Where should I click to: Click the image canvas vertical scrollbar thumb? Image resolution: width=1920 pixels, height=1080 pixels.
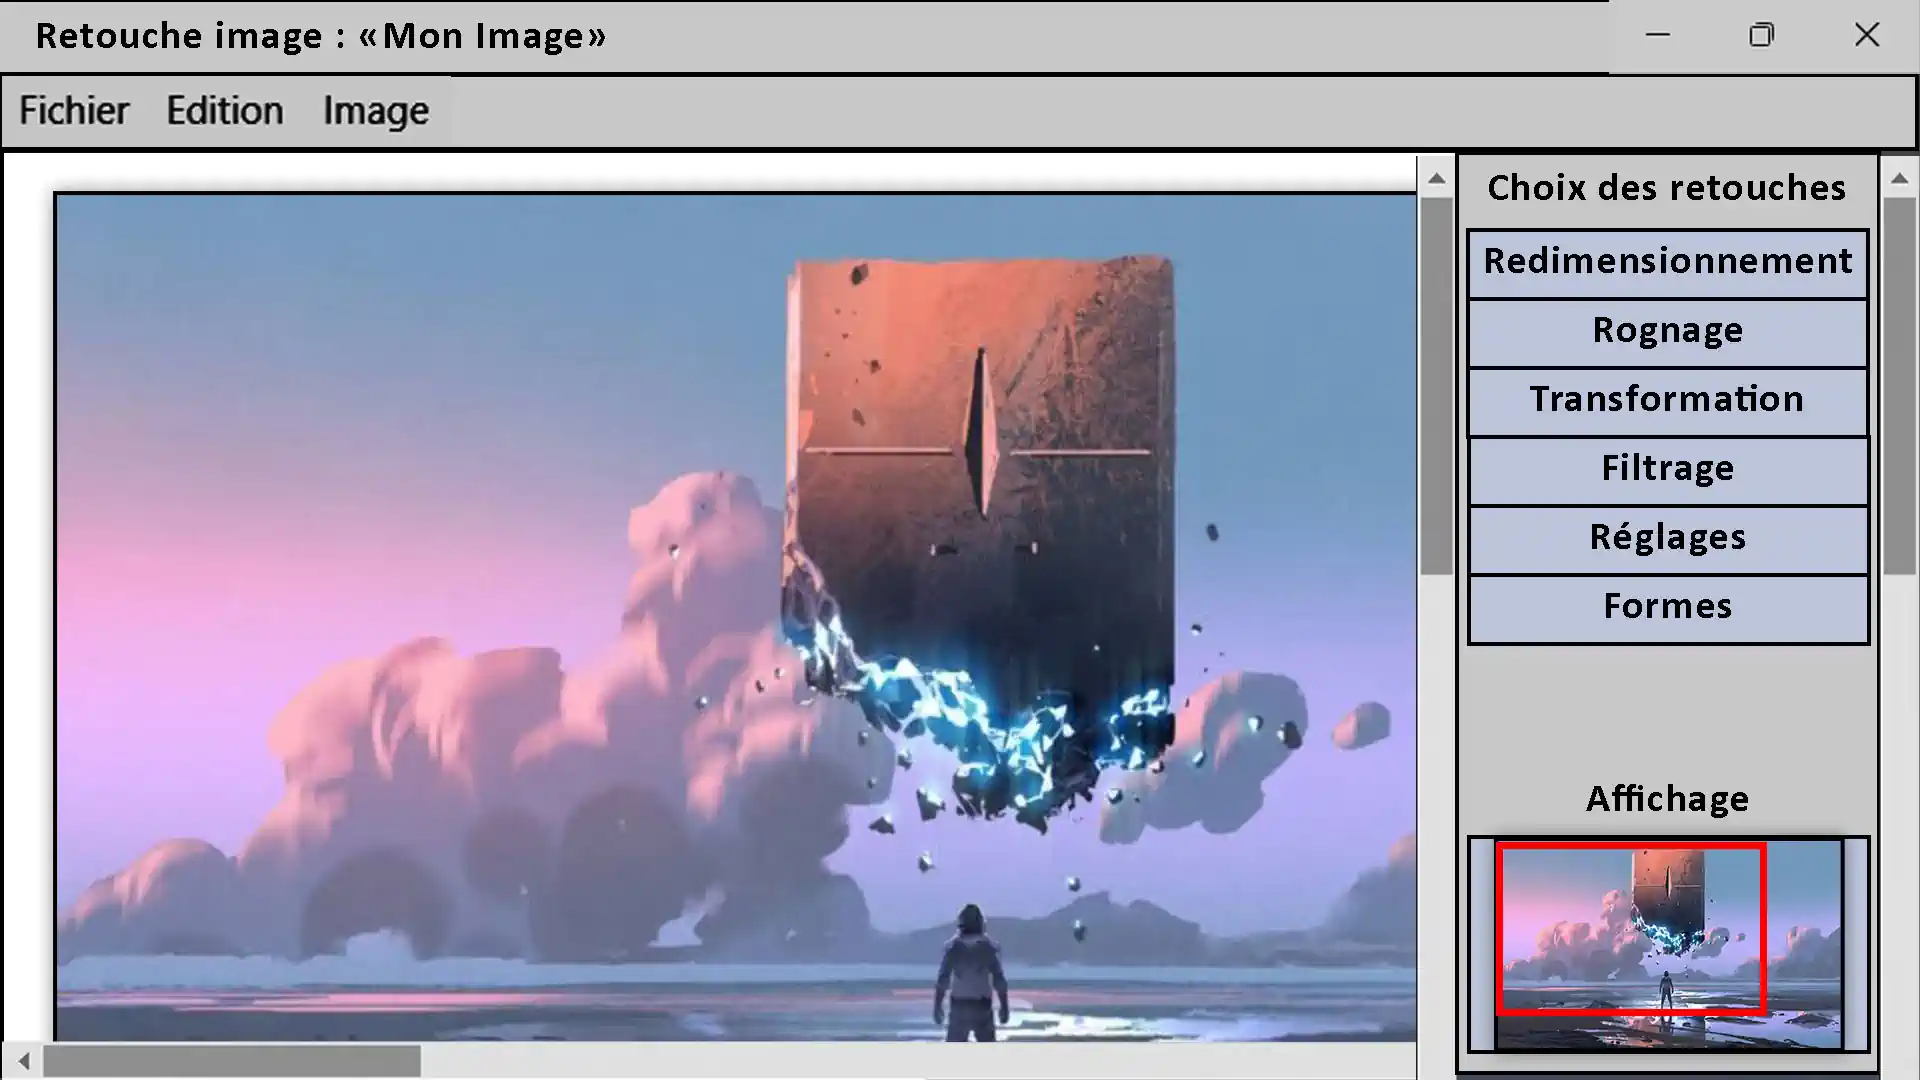pos(1437,386)
